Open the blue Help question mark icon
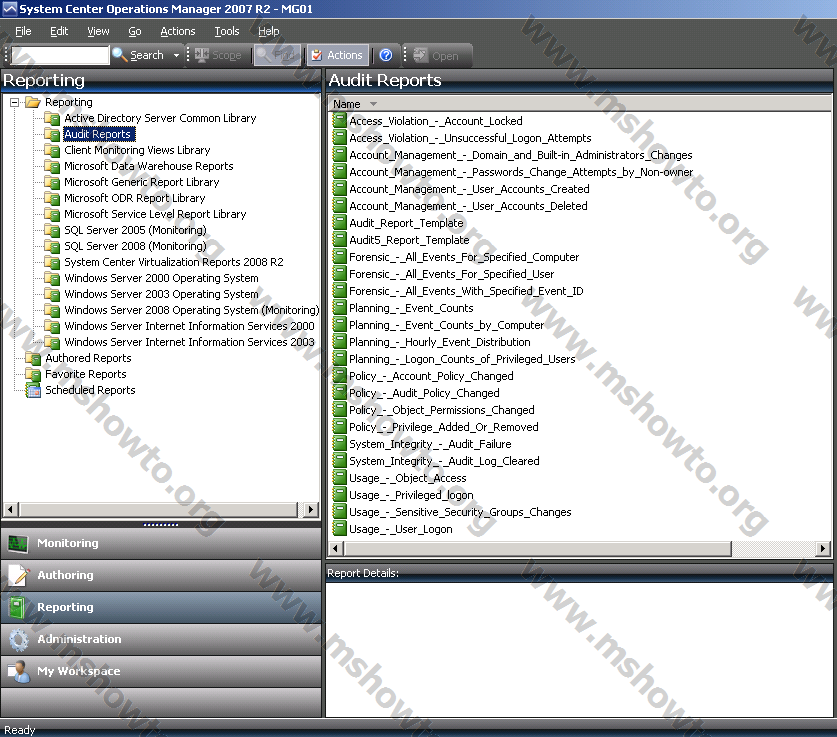The image size is (837, 737). [x=385, y=55]
